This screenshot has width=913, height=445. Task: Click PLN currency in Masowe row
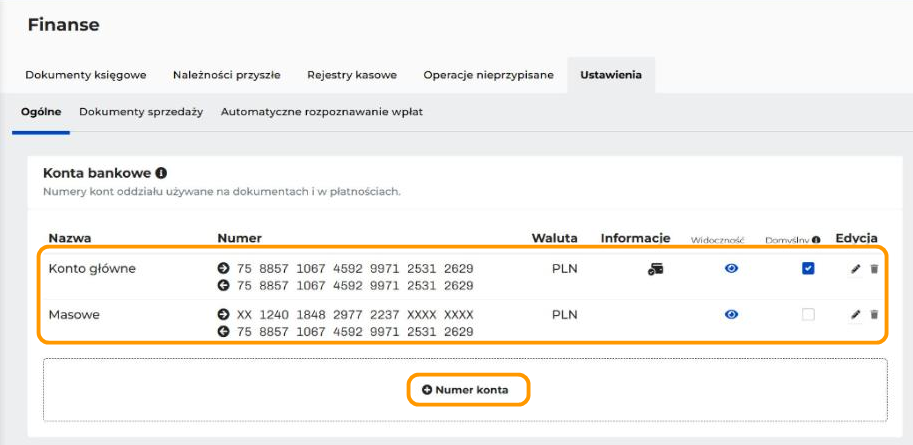coord(564,315)
